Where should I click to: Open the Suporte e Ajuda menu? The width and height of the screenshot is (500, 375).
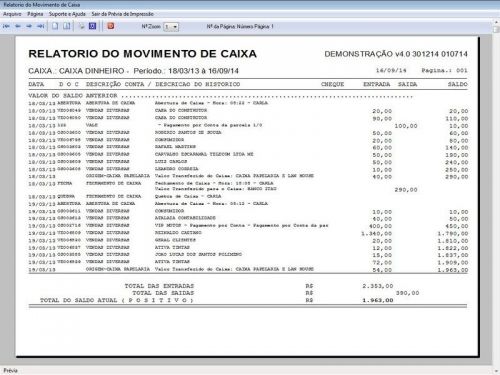point(67,14)
